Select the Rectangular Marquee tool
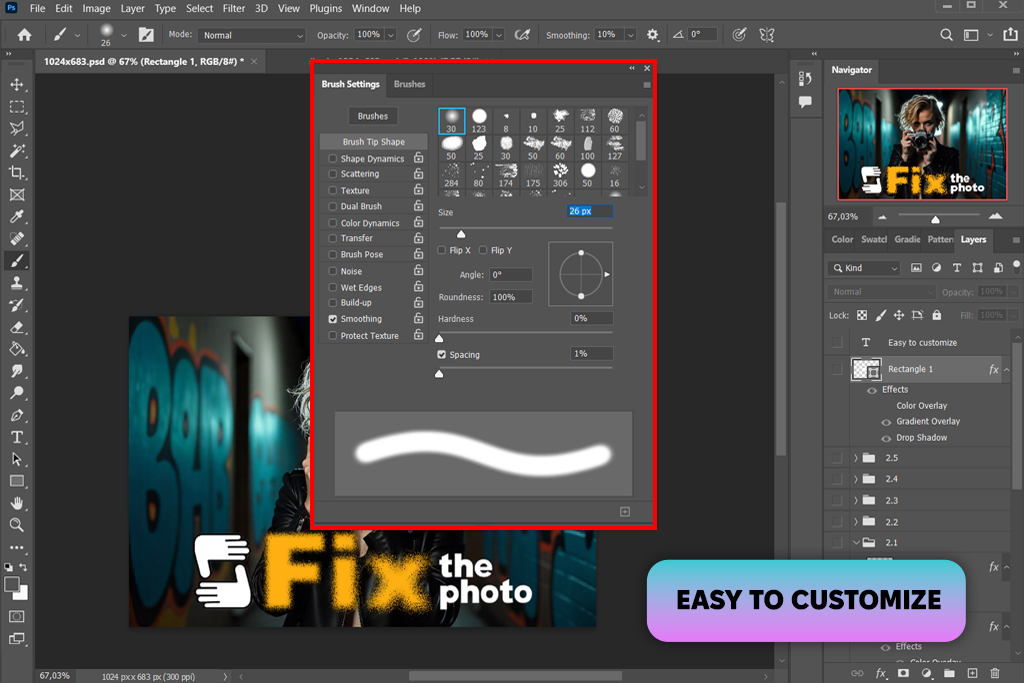 (17, 106)
